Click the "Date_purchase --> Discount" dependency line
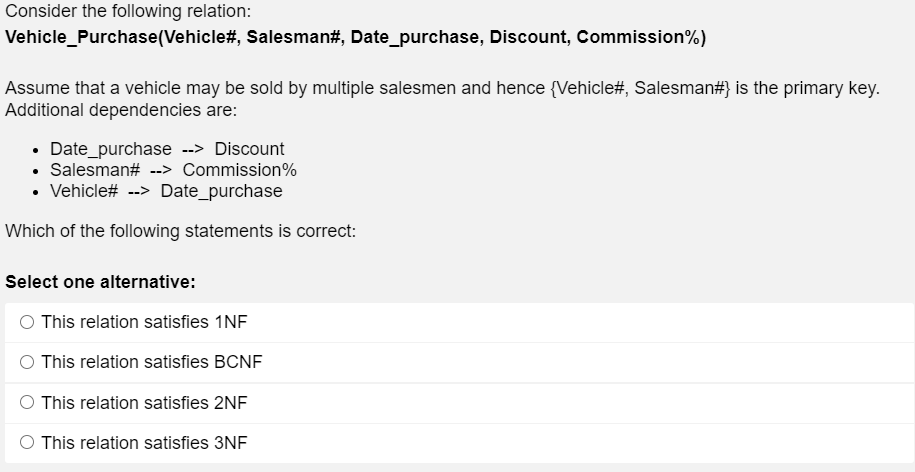Screen dimensions: 915x472 167,149
